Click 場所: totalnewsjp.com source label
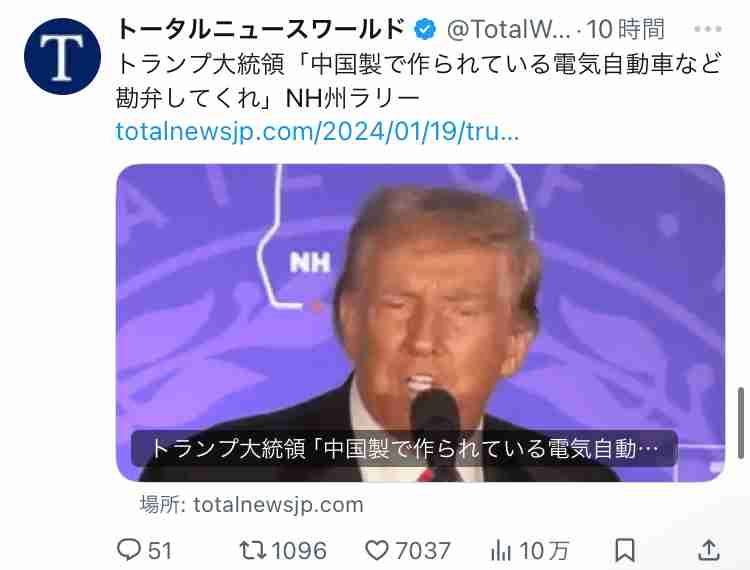This screenshot has width=750, height=570. tap(252, 504)
